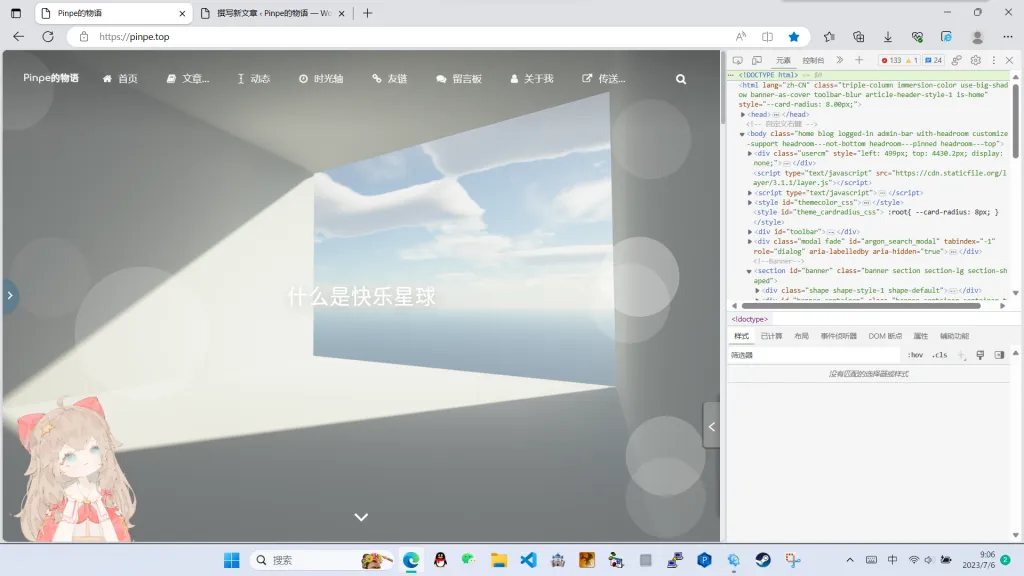The image size is (1024, 576).
Task: Open the Downloads icon in browser toolbar
Action: 888,37
